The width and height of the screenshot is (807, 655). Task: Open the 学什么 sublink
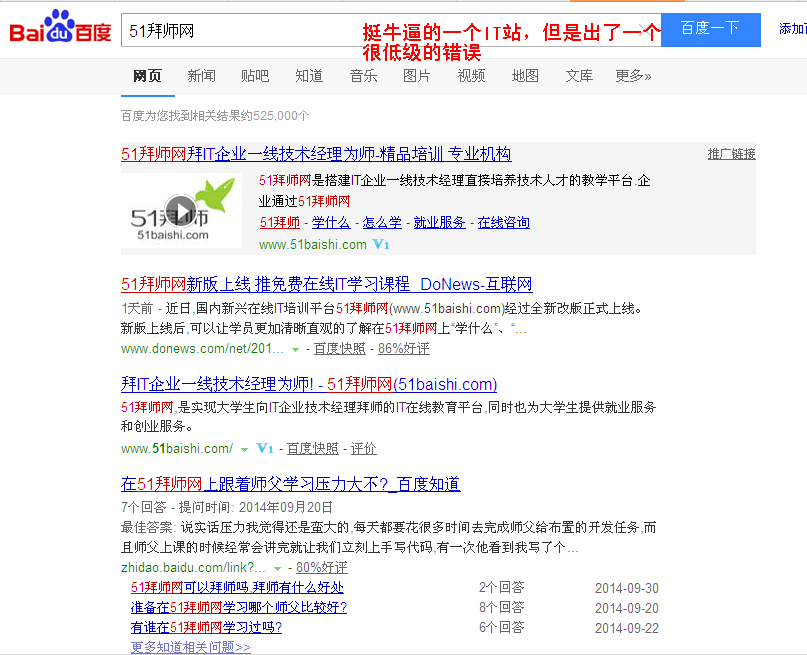[x=331, y=223]
